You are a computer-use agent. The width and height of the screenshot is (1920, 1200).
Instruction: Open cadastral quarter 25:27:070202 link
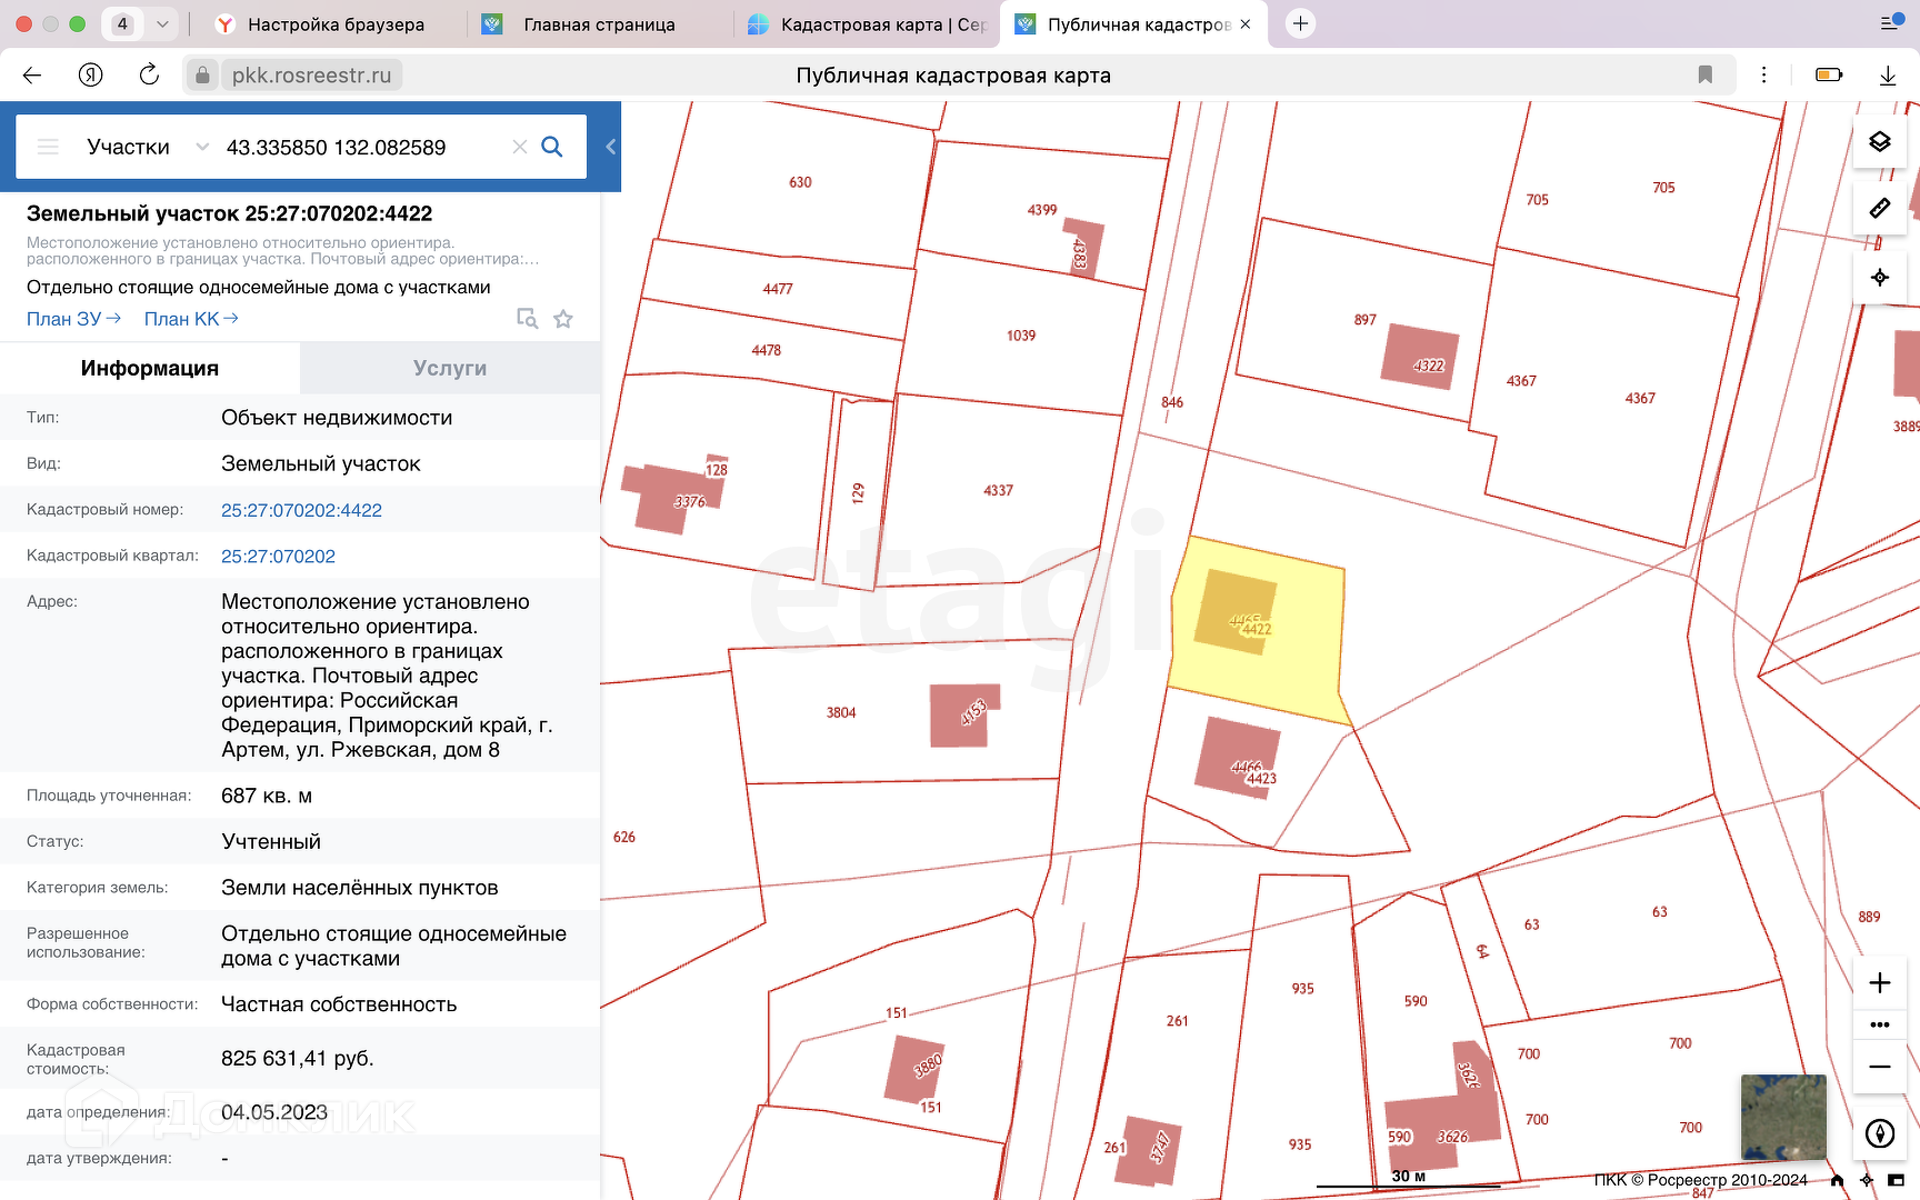(x=278, y=556)
